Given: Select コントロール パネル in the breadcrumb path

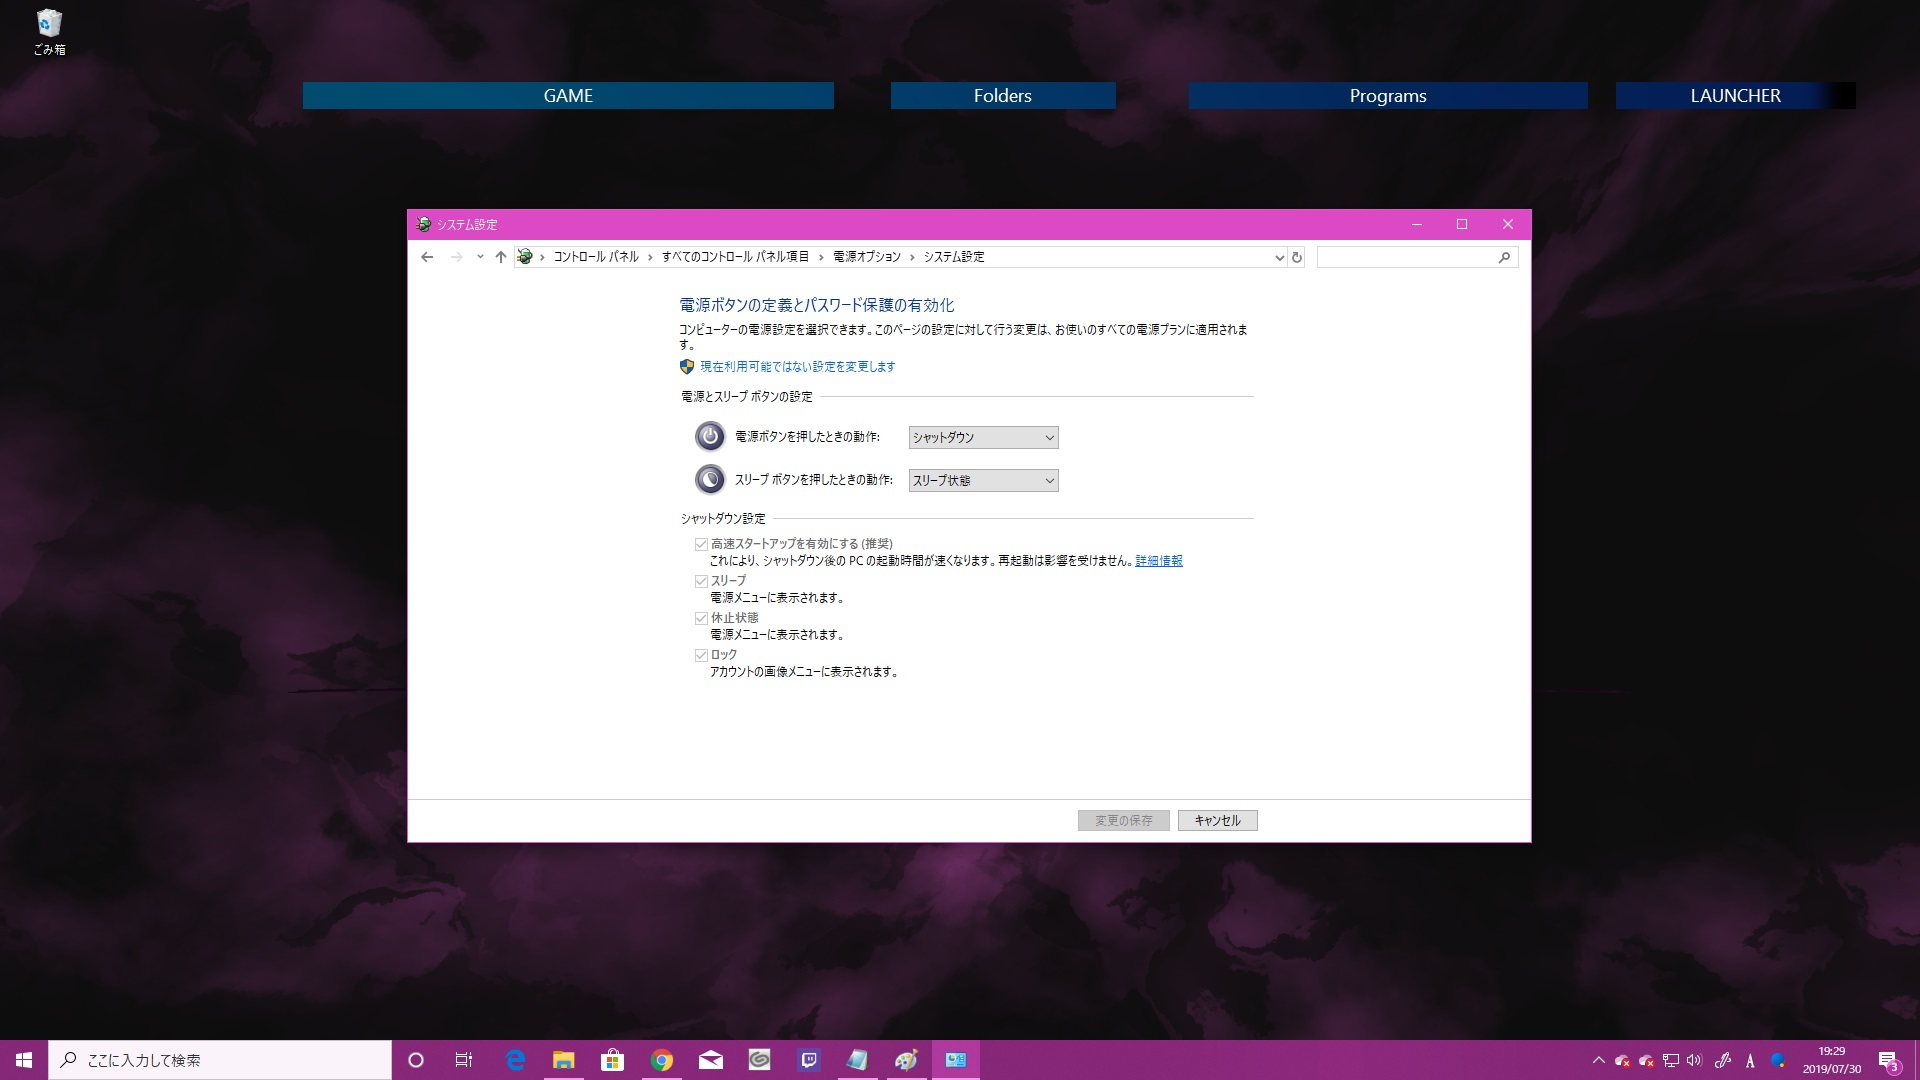Looking at the screenshot, I should pyautogui.click(x=596, y=257).
